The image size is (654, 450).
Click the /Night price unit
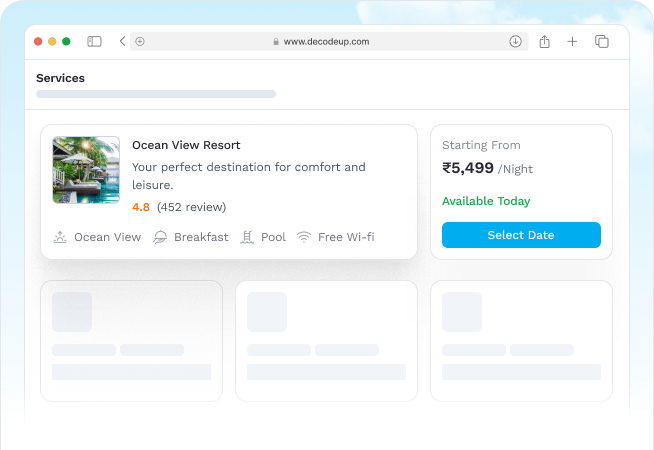[515, 169]
